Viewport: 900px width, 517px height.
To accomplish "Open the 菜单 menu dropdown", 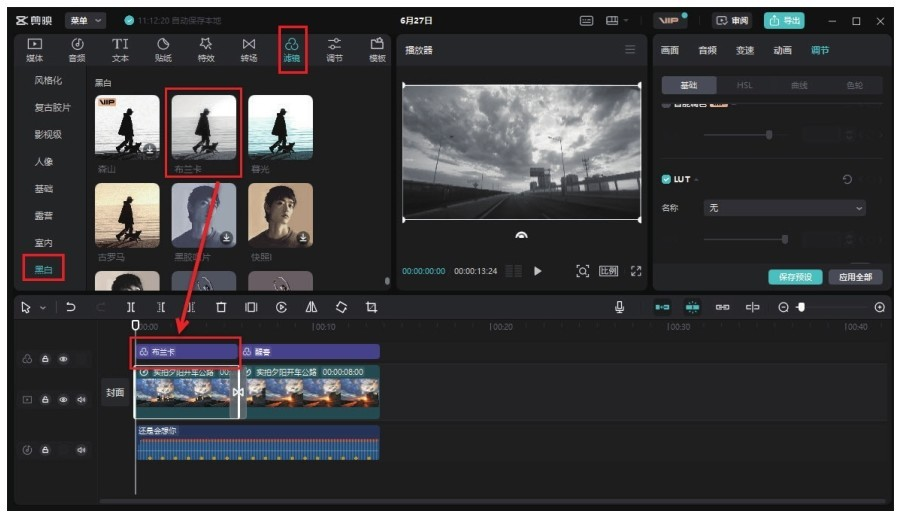I will coord(85,21).
